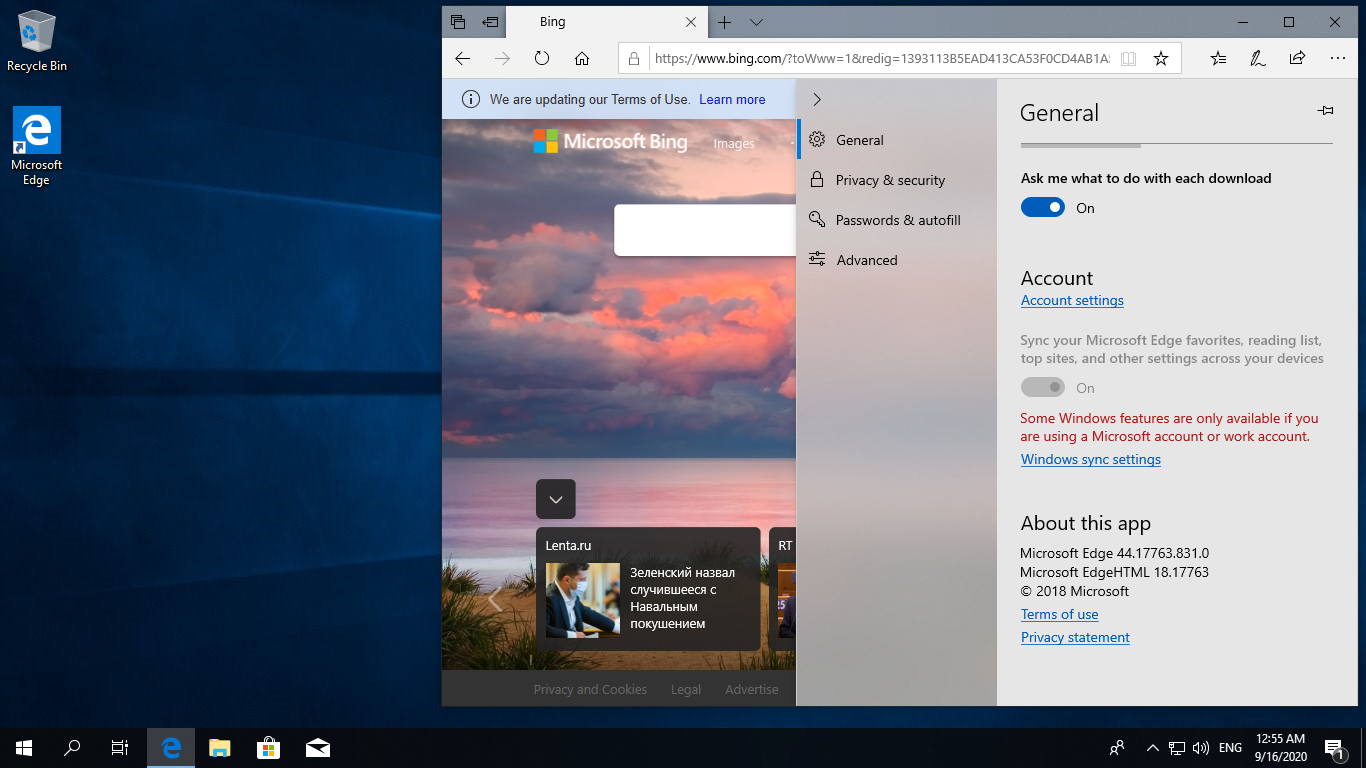This screenshot has height=768, width=1366.
Task: Click Learn more about Terms of Use
Action: [x=732, y=100]
